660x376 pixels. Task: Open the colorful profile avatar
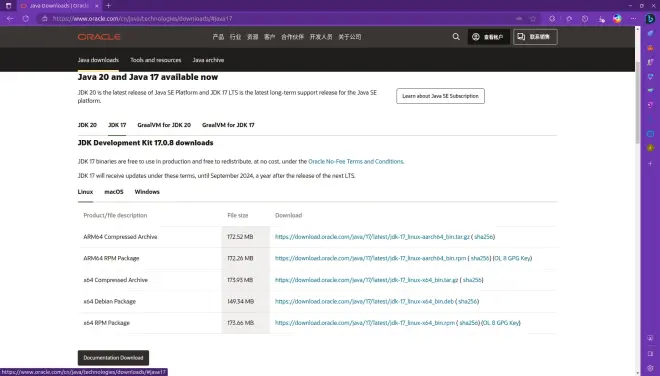[x=617, y=19]
